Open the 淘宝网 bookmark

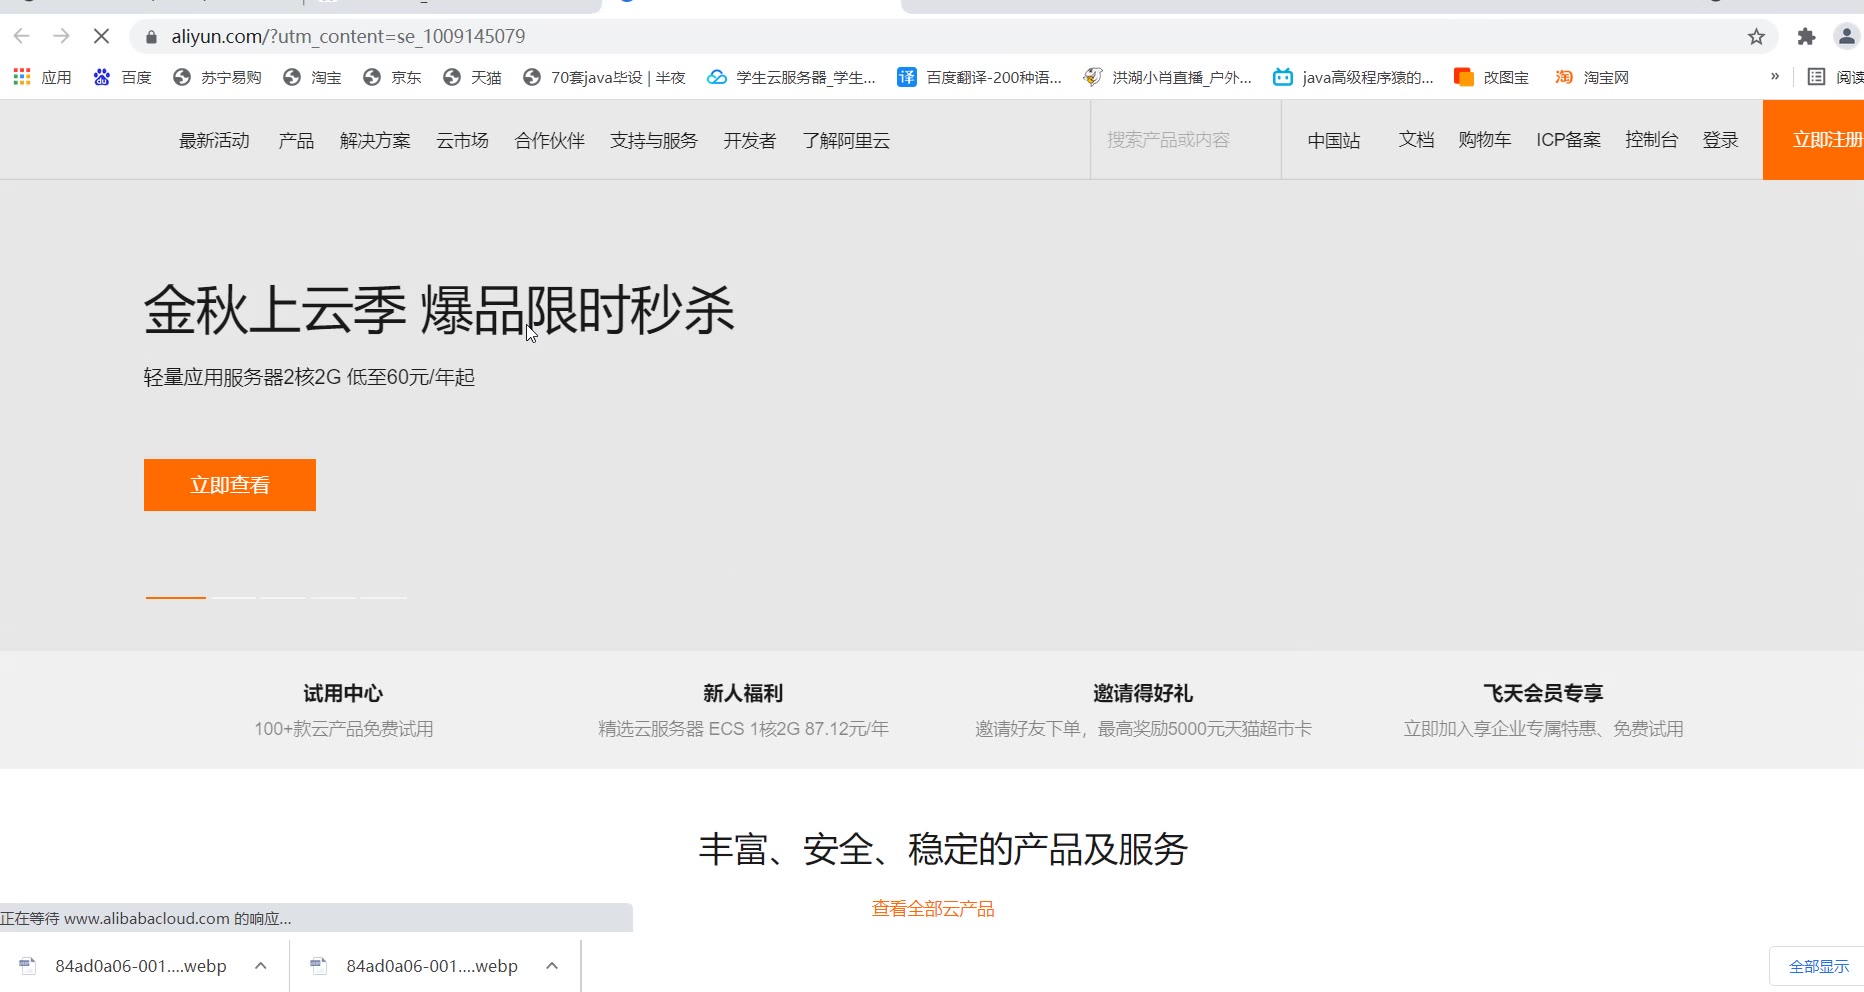click(x=1592, y=77)
